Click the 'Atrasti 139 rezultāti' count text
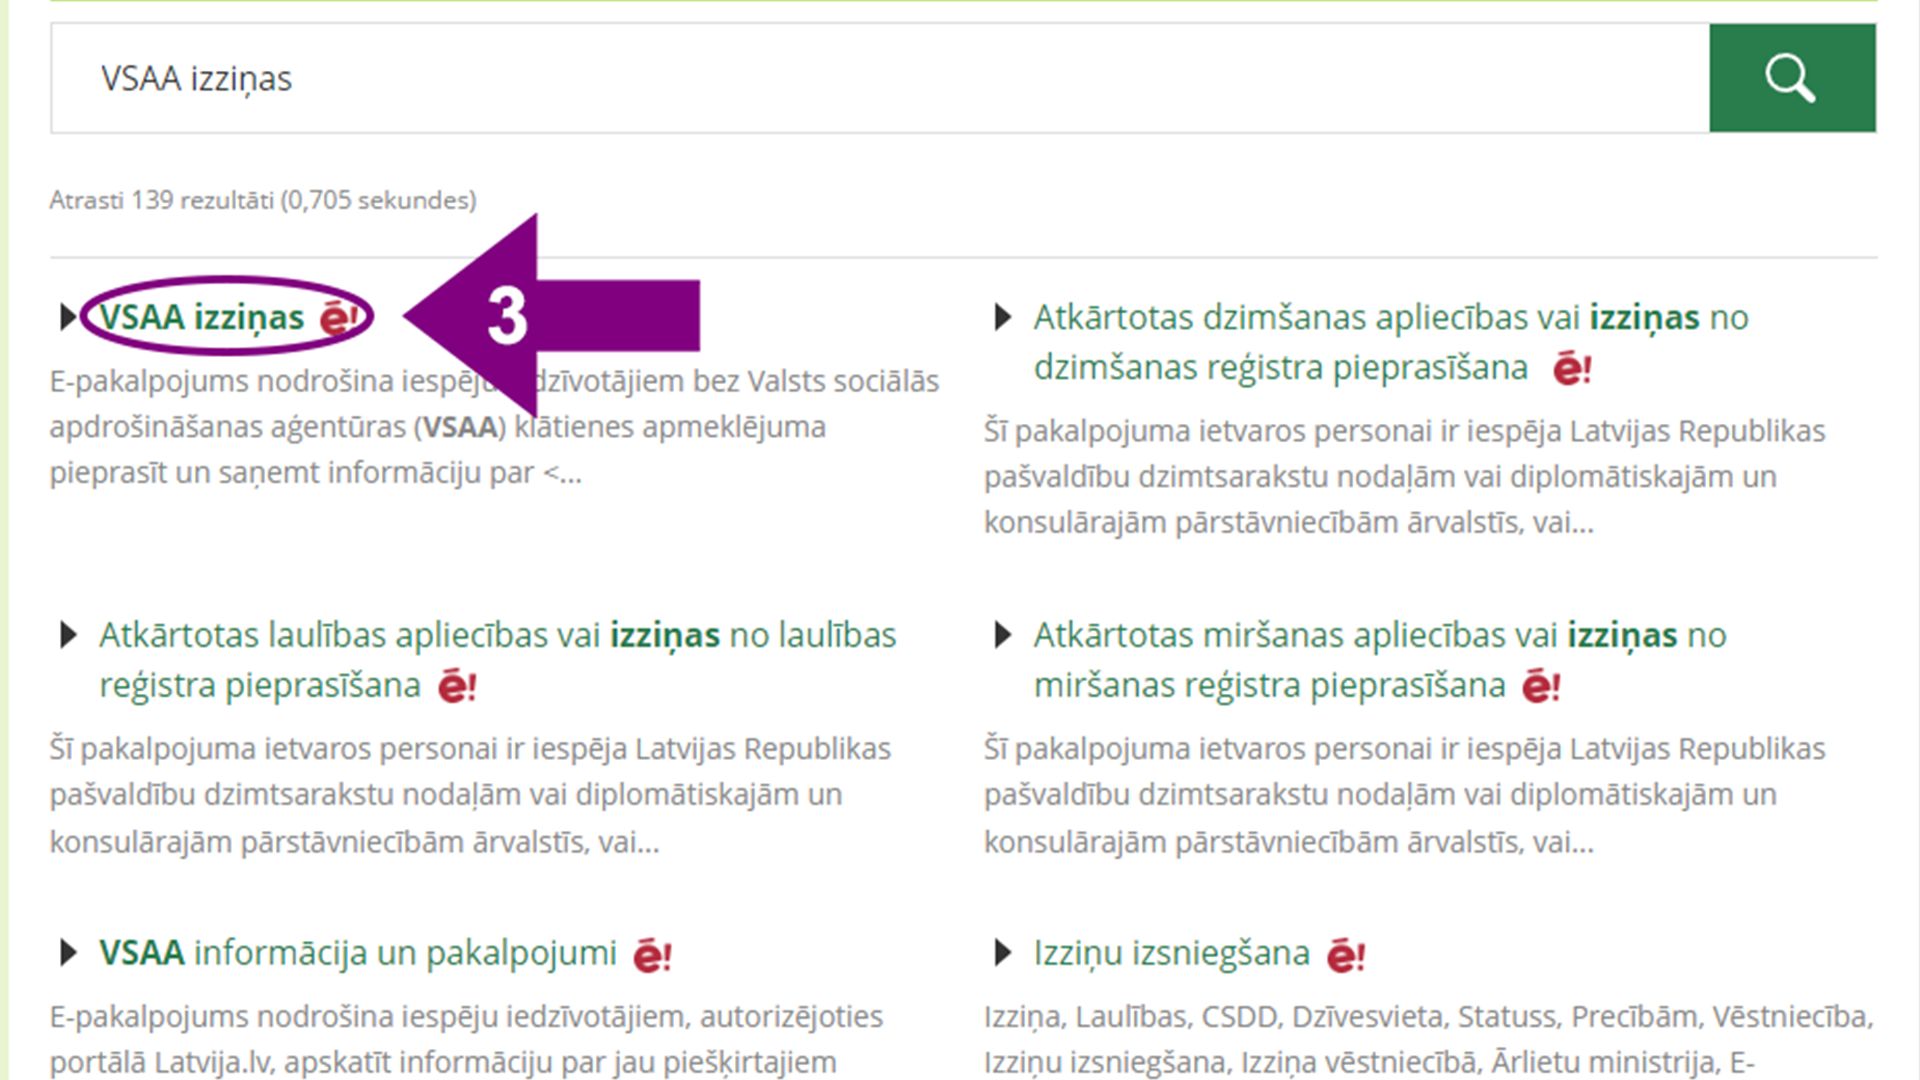The image size is (1920, 1080). coord(263,200)
